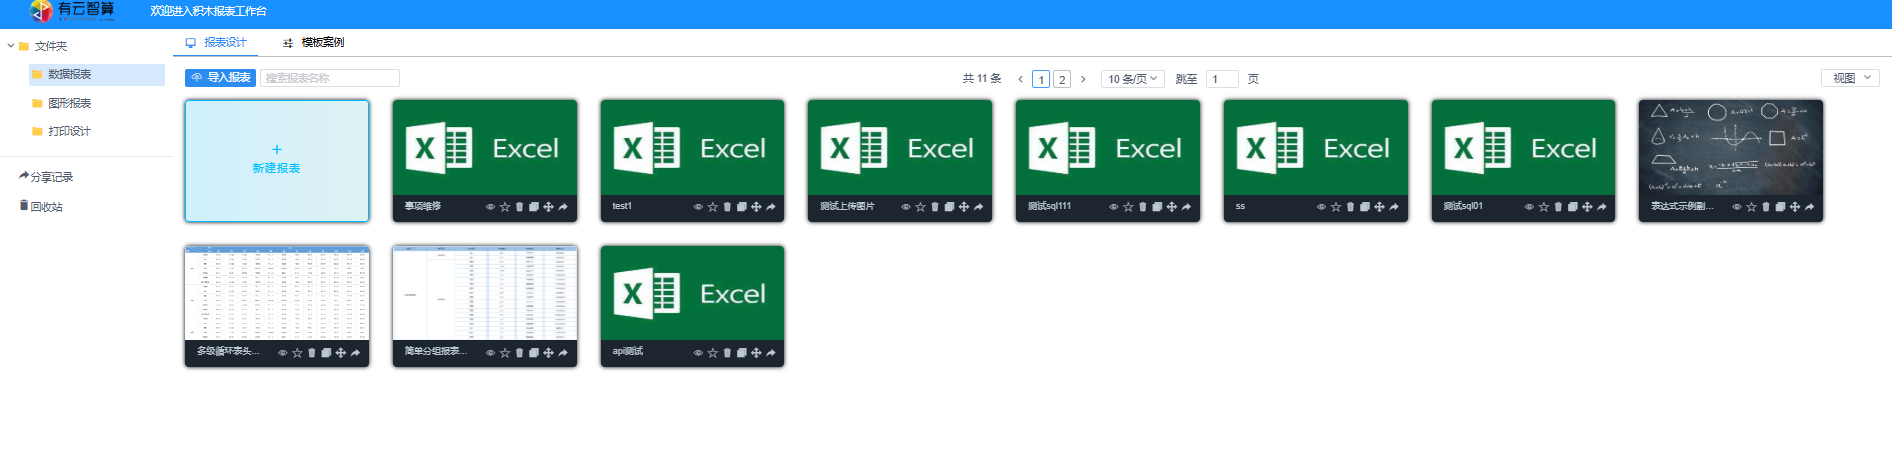Image resolution: width=1892 pixels, height=456 pixels.
Task: Delete the api测试 report using its trash icon
Action: coord(727,353)
